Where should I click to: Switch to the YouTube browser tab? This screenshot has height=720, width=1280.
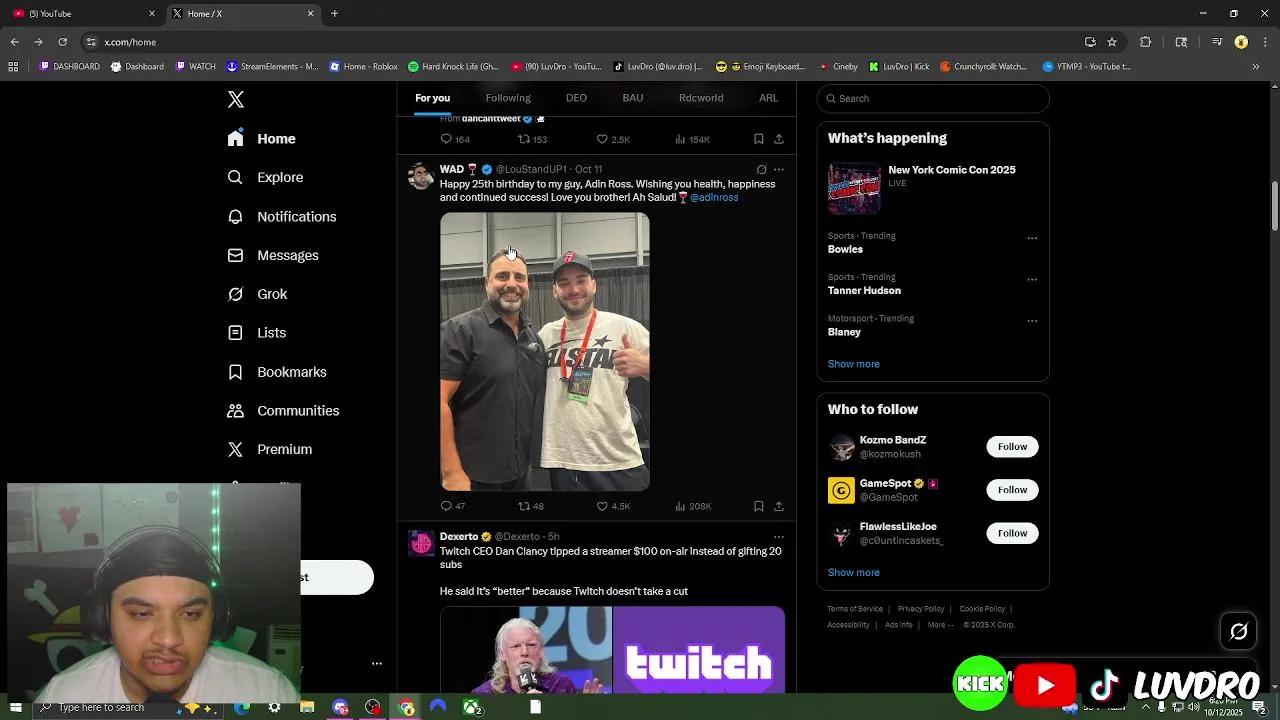point(82,13)
